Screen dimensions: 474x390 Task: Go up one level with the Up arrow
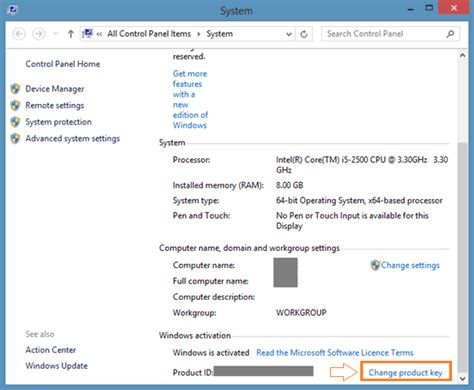[70, 34]
